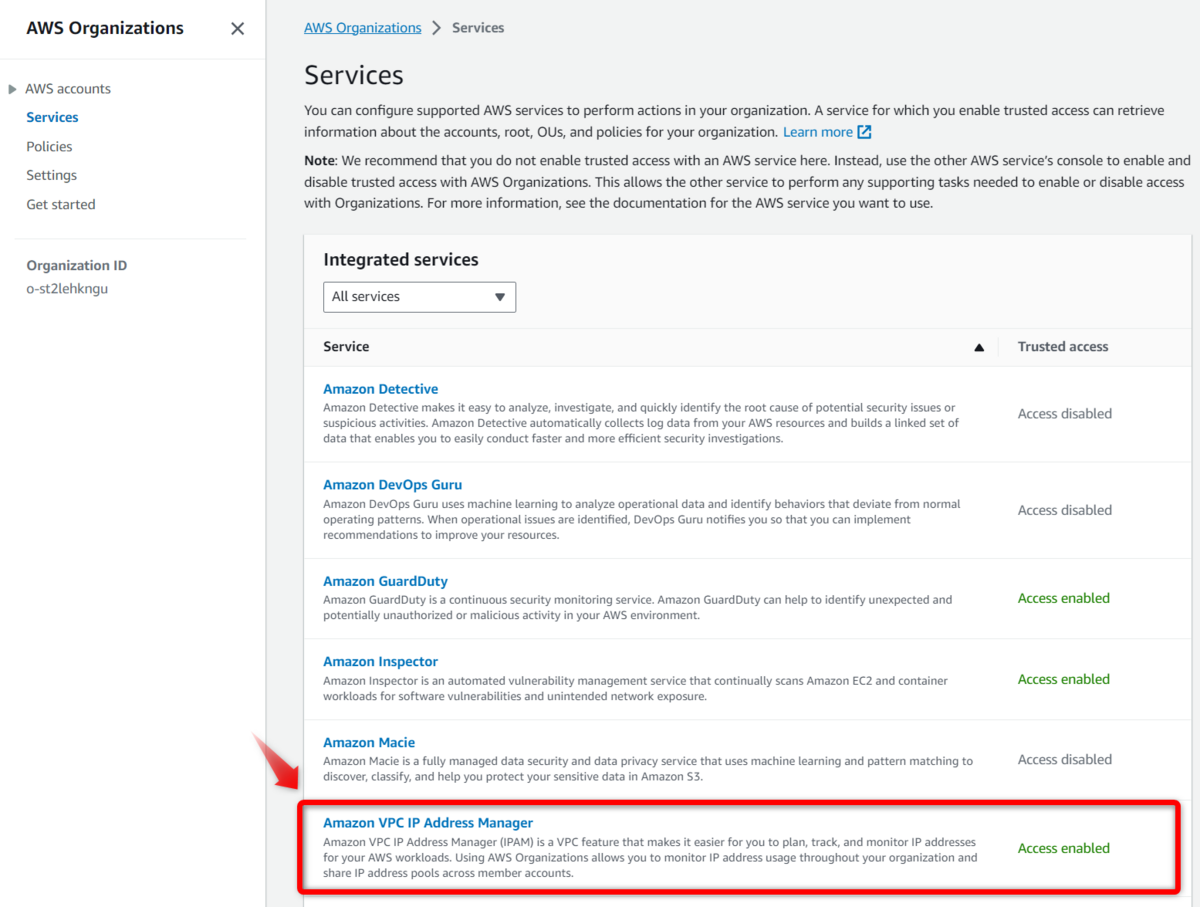Click the external link icon after Learn more
The image size is (1200, 907).
coord(865,132)
